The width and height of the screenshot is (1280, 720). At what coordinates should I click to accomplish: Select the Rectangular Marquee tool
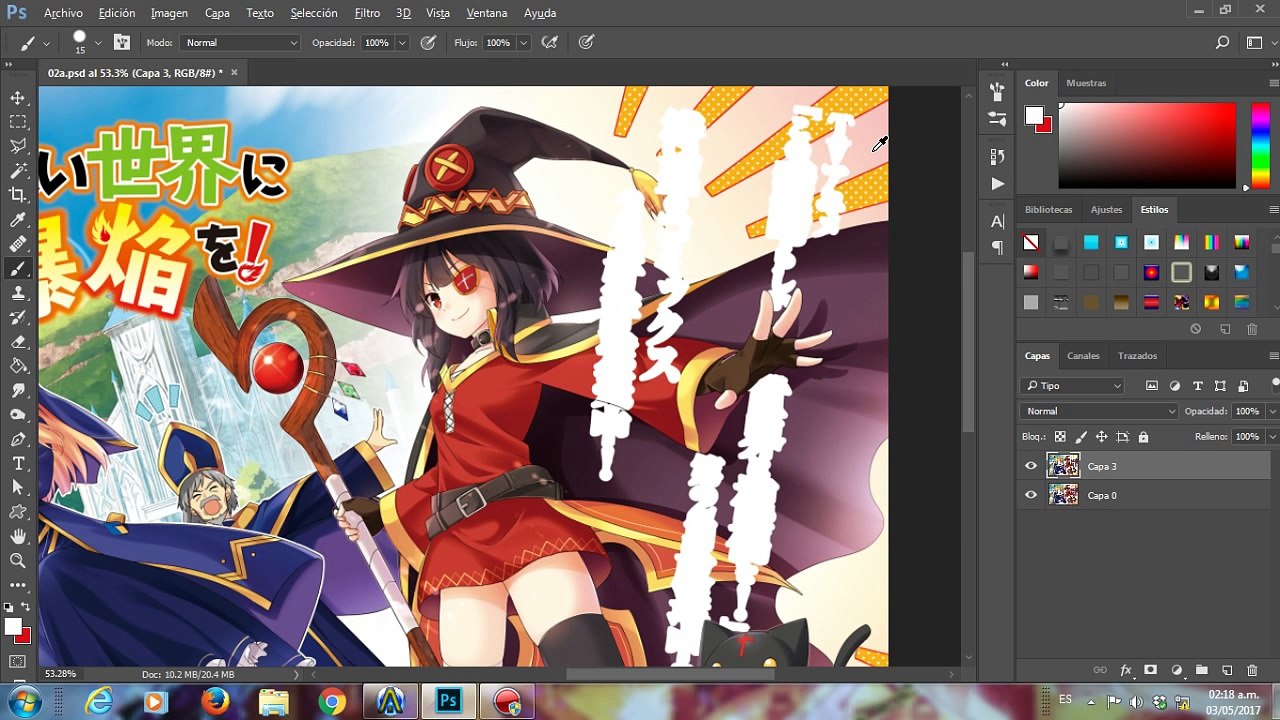(x=18, y=122)
